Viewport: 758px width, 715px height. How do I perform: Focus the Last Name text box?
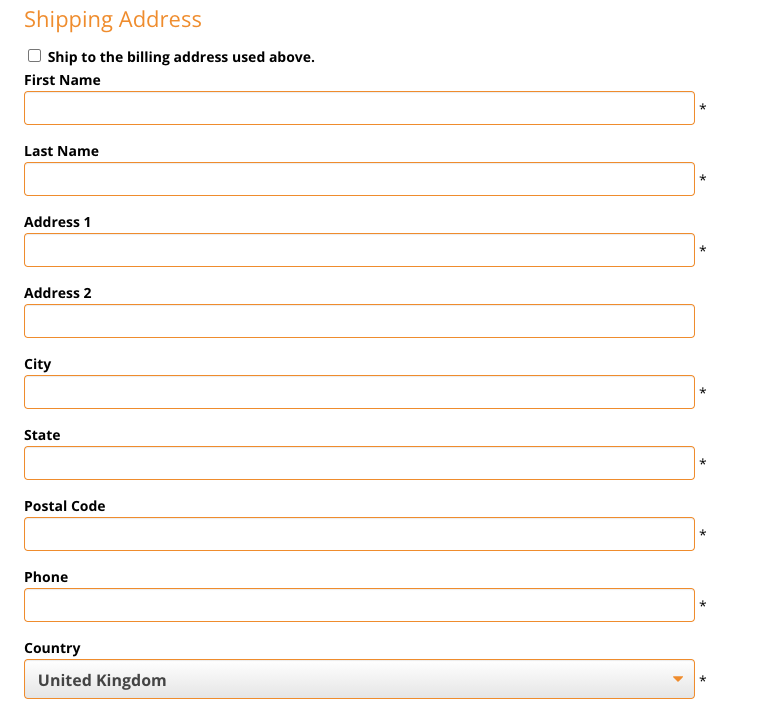(x=359, y=179)
